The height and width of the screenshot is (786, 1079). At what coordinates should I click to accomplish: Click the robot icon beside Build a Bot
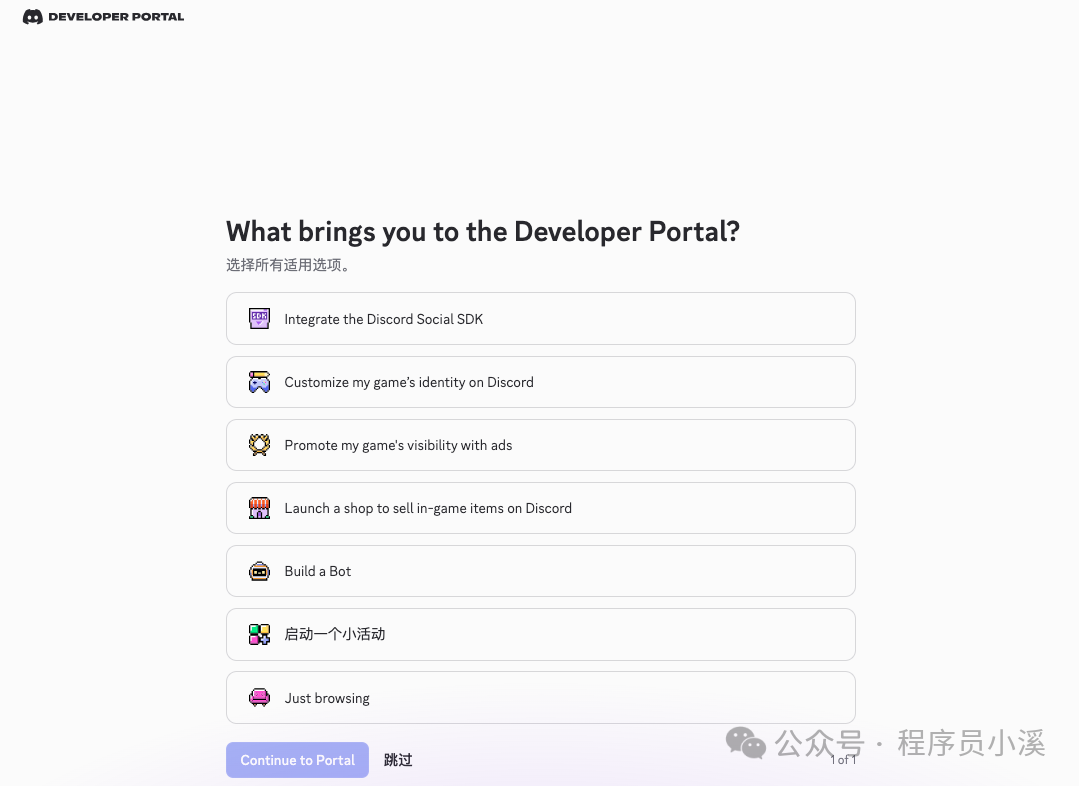click(x=259, y=571)
